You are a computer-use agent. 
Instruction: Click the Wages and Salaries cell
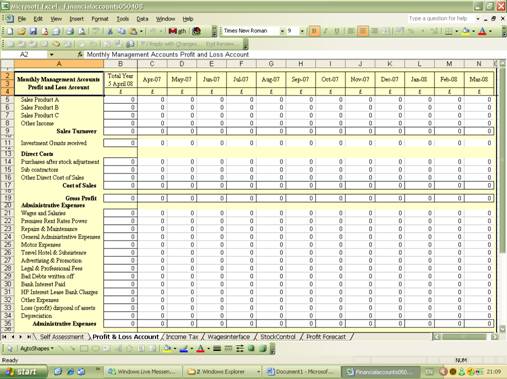(59, 213)
